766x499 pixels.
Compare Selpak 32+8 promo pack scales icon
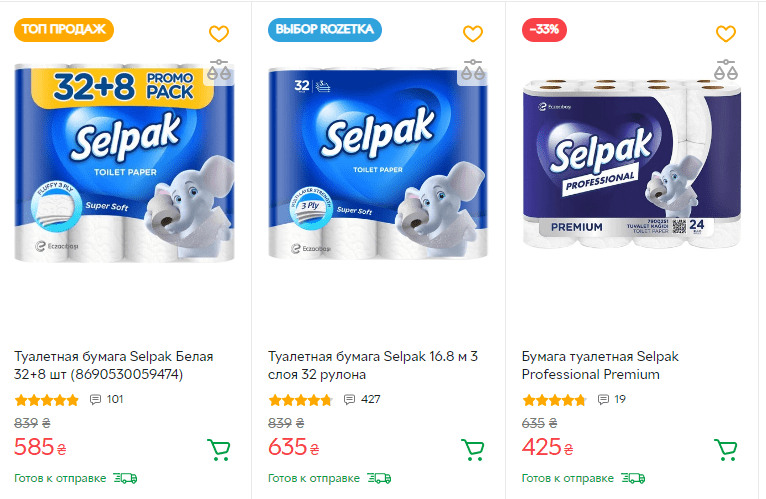[x=219, y=70]
